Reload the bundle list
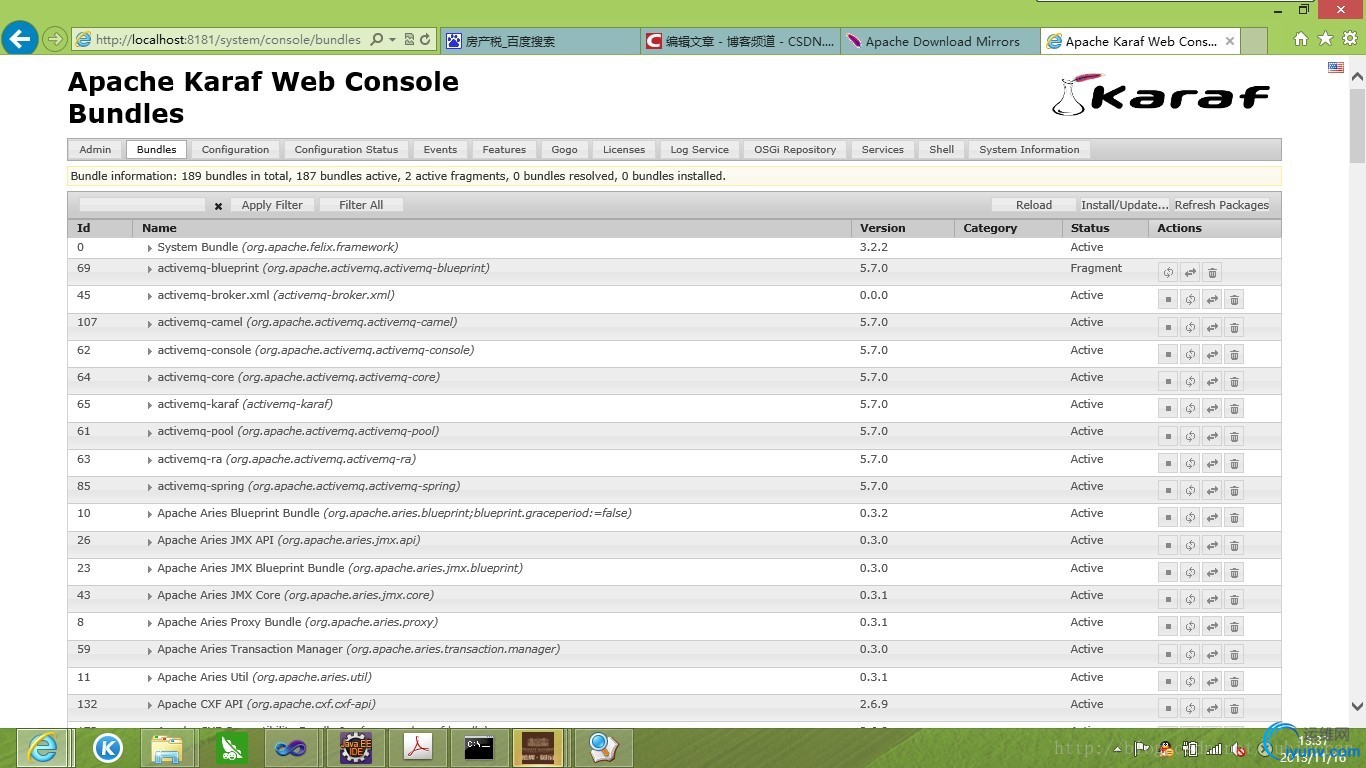Image resolution: width=1366 pixels, height=768 pixels. (x=1034, y=205)
